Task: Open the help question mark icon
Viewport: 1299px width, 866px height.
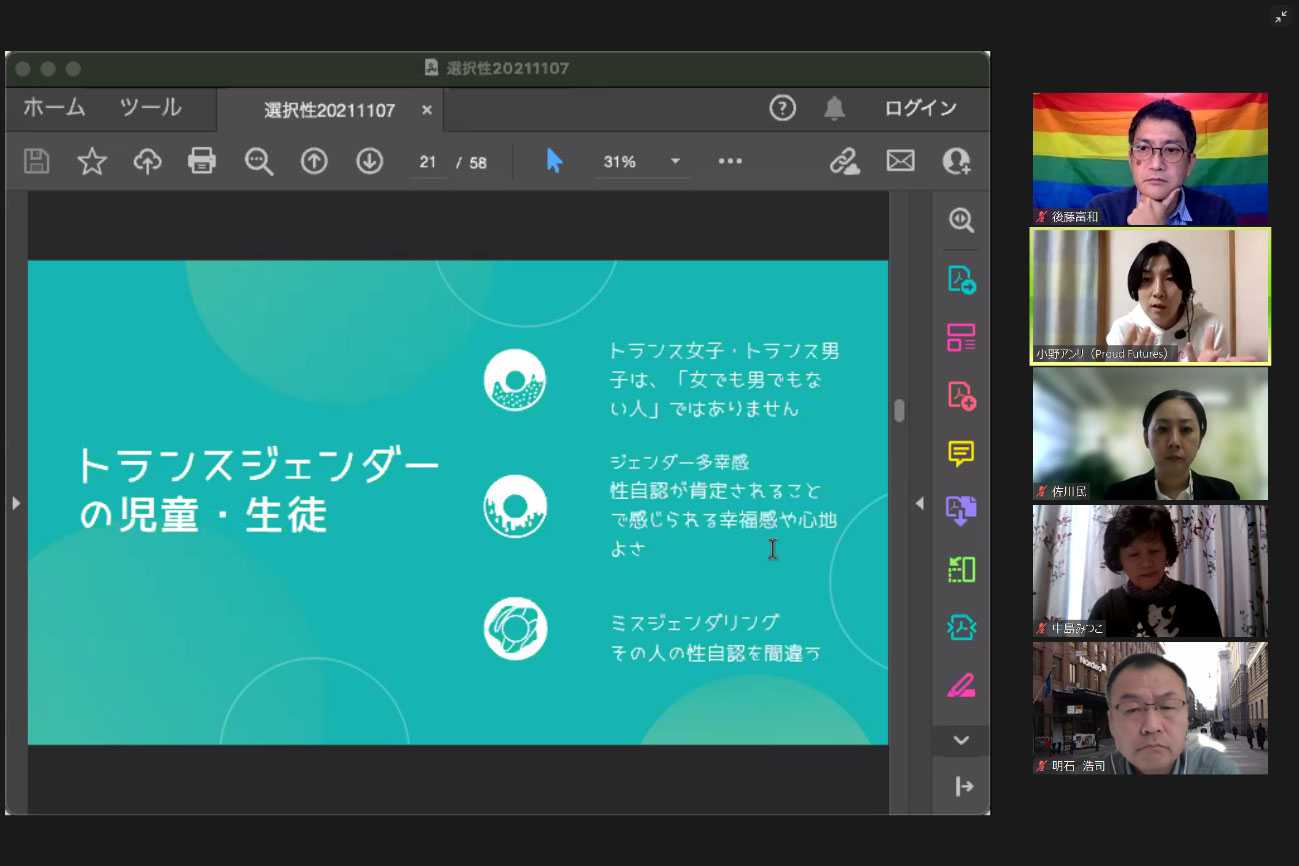Action: [782, 108]
